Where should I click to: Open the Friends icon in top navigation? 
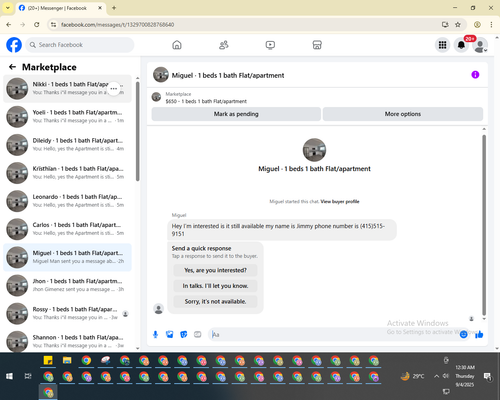point(224,45)
